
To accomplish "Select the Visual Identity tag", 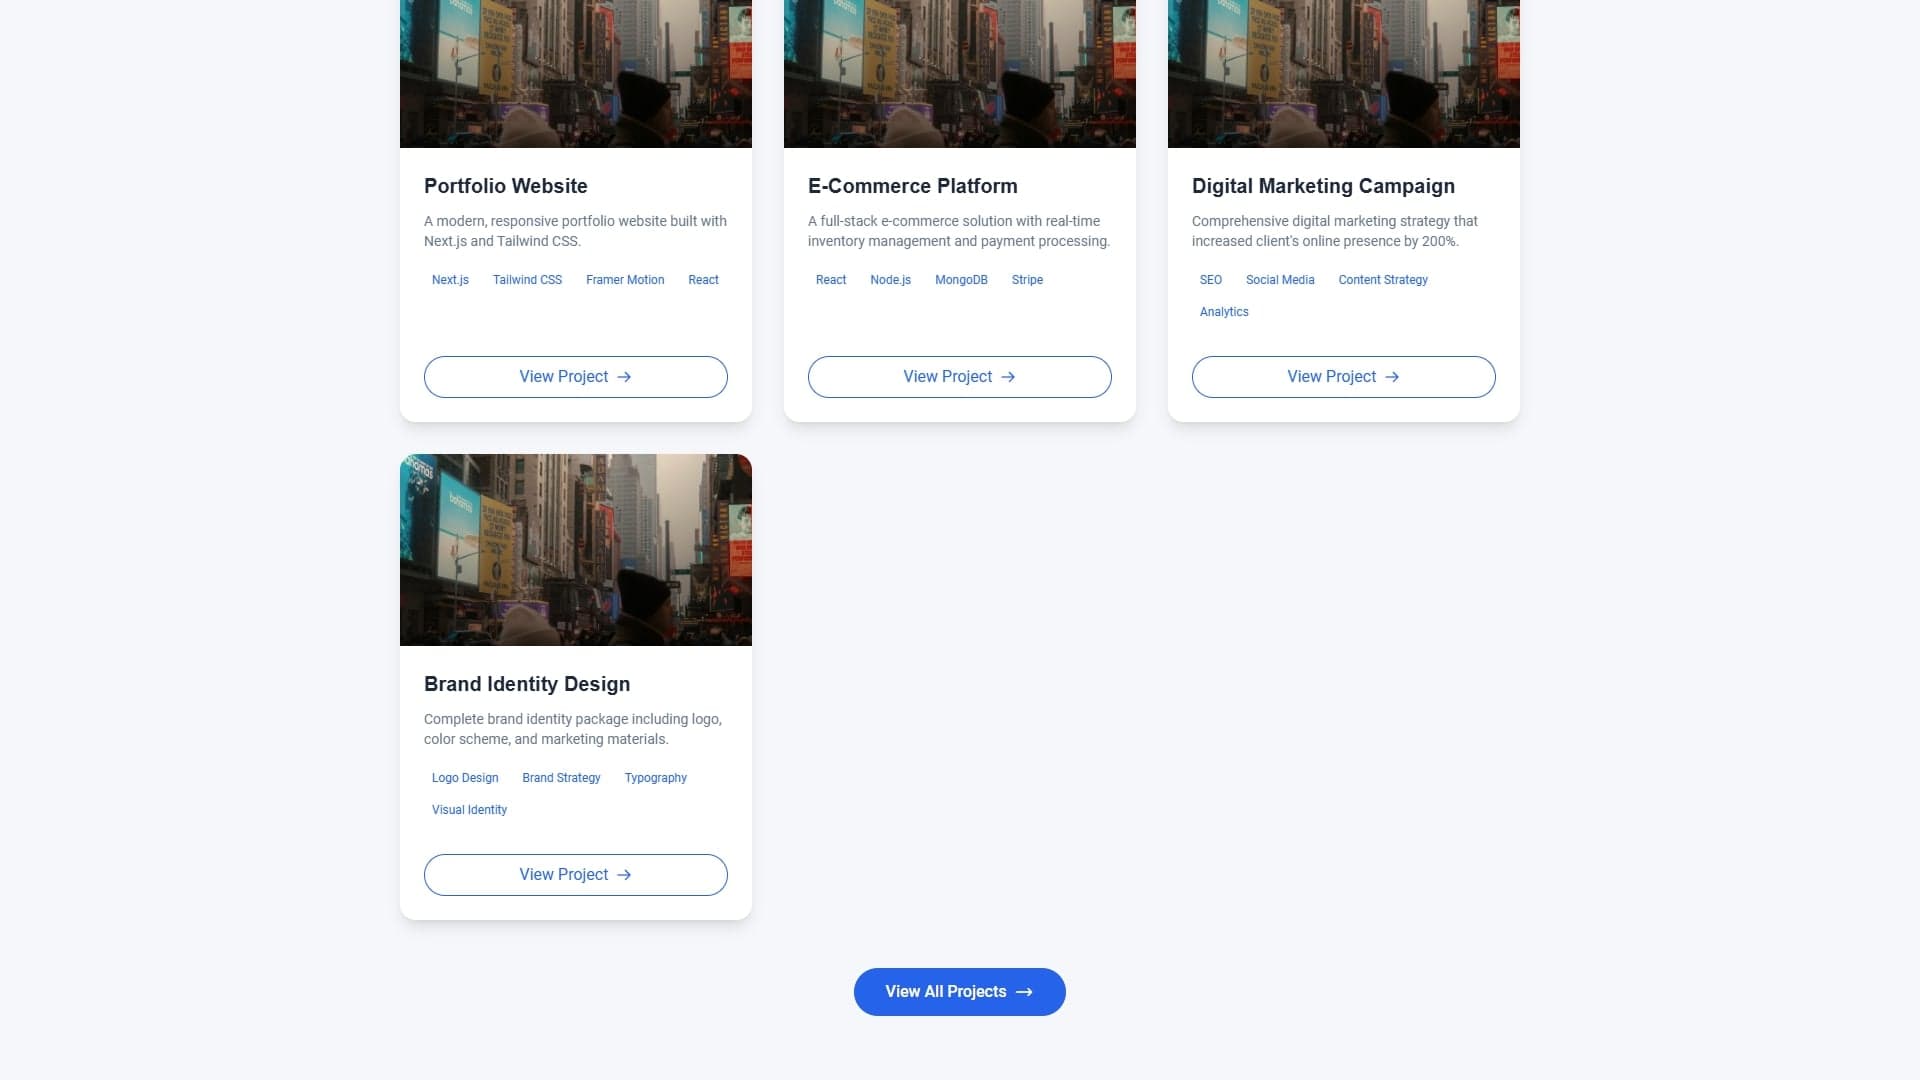I will pyautogui.click(x=469, y=810).
